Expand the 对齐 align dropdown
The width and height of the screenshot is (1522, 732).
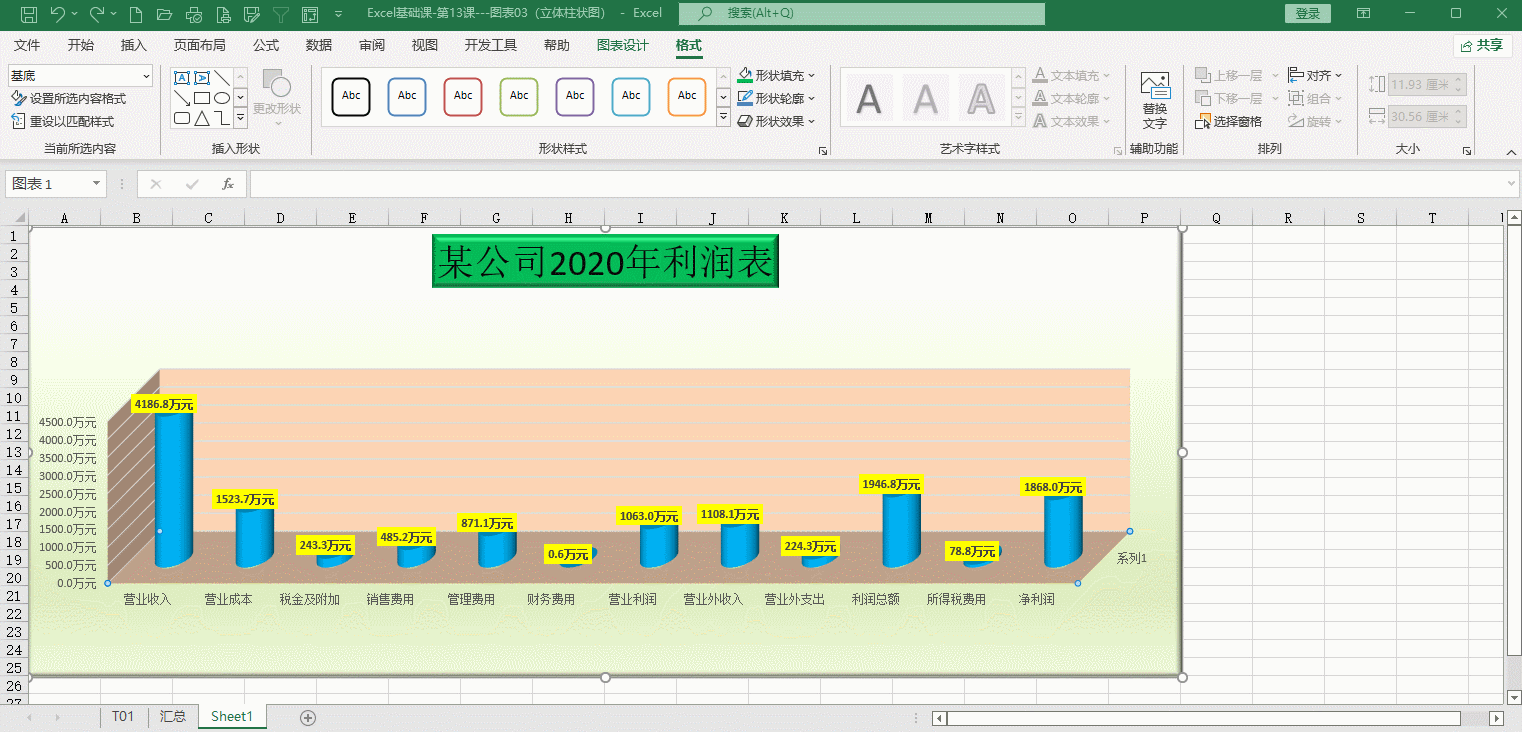coord(1339,76)
